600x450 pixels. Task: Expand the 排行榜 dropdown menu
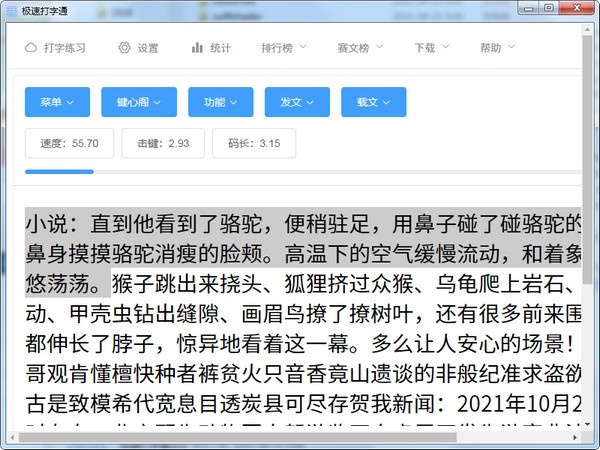click(x=283, y=48)
